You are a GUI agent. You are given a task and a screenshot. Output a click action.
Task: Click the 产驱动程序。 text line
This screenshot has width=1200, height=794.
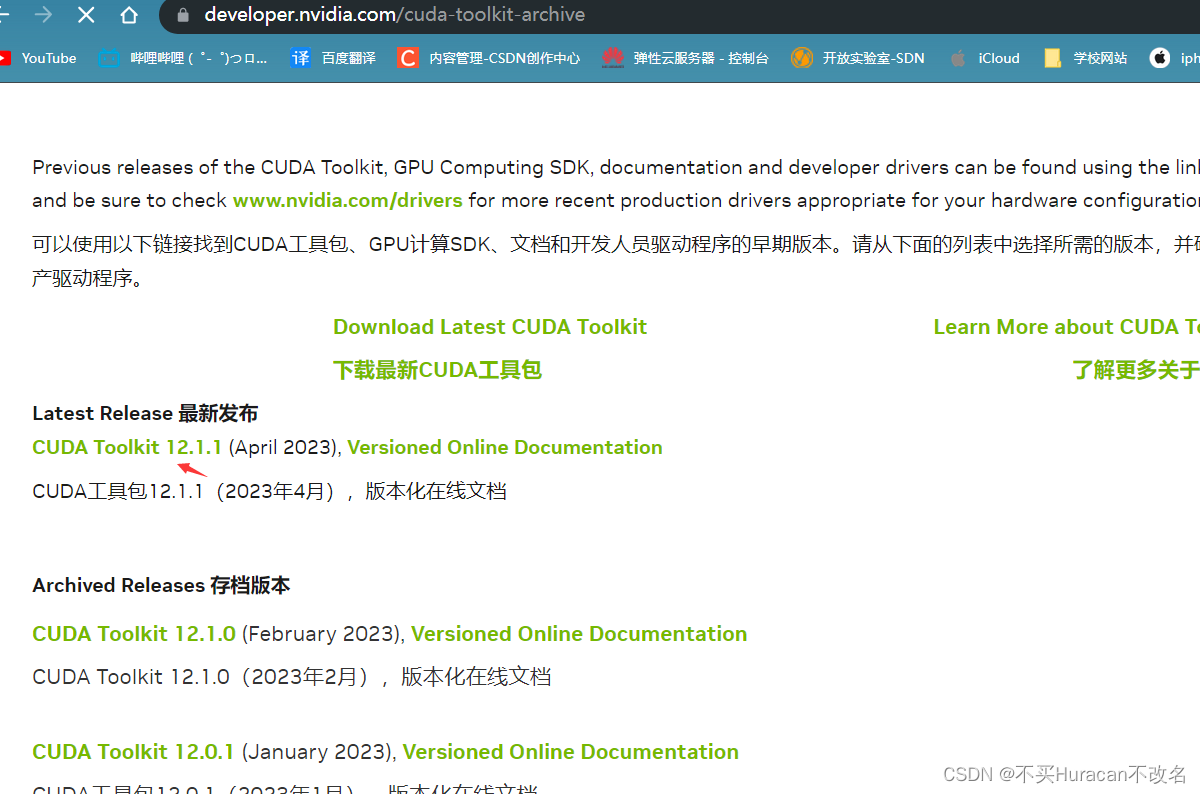point(88,277)
